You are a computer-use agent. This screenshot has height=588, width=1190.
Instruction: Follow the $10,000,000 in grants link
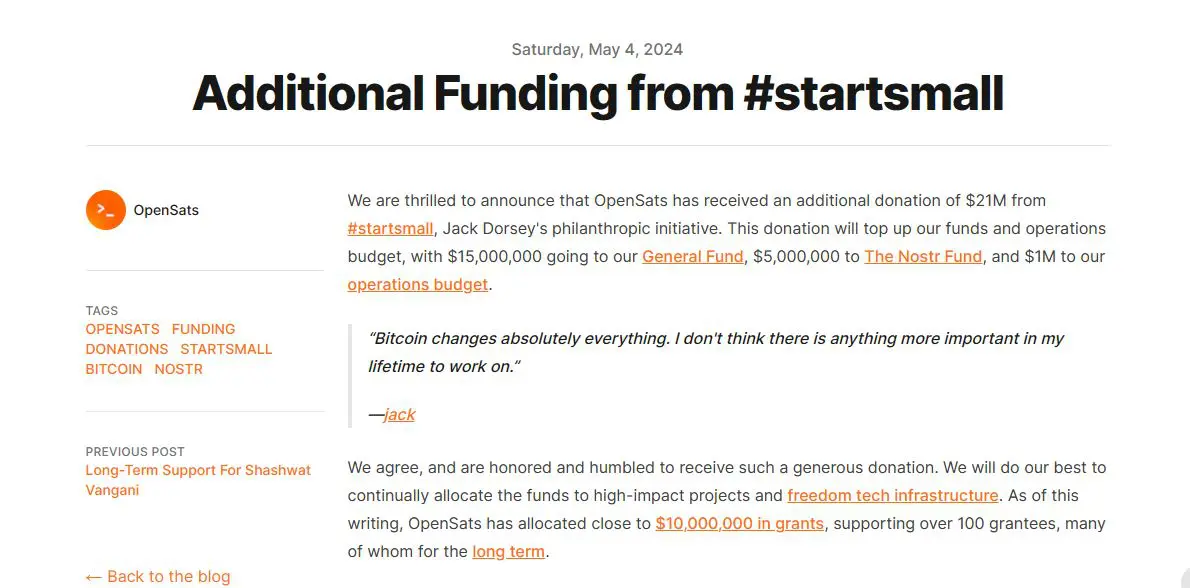coord(740,524)
